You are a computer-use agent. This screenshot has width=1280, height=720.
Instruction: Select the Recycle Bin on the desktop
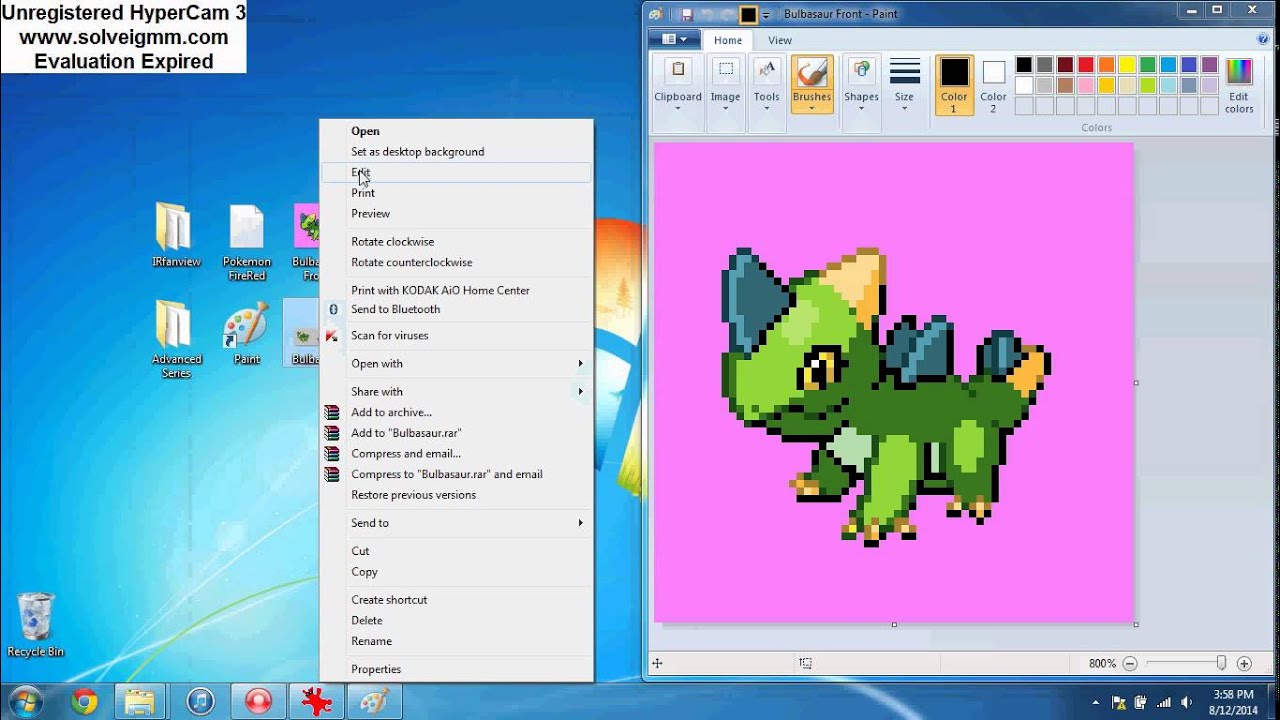35,625
